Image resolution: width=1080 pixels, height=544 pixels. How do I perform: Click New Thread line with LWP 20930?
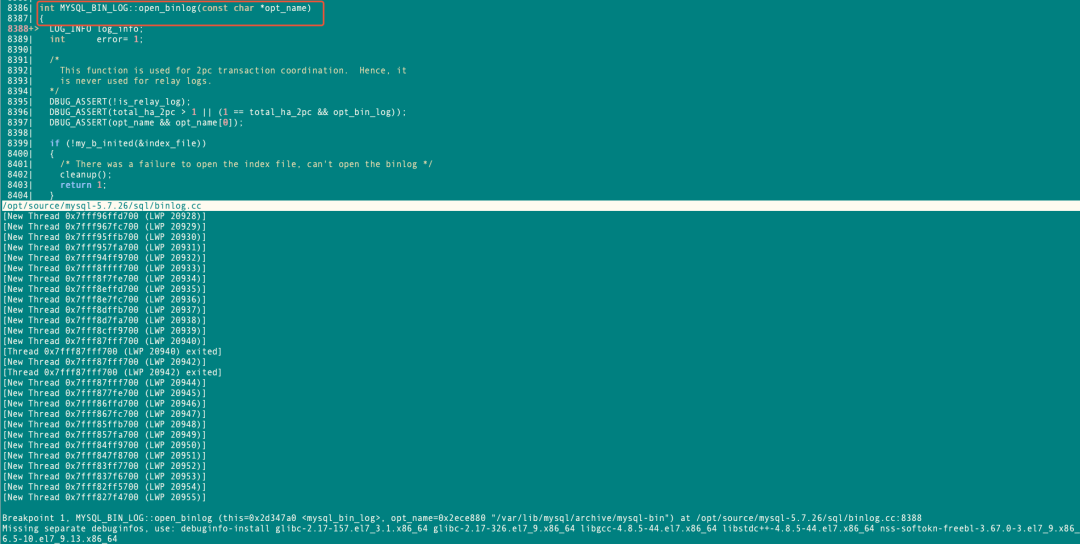pos(104,237)
